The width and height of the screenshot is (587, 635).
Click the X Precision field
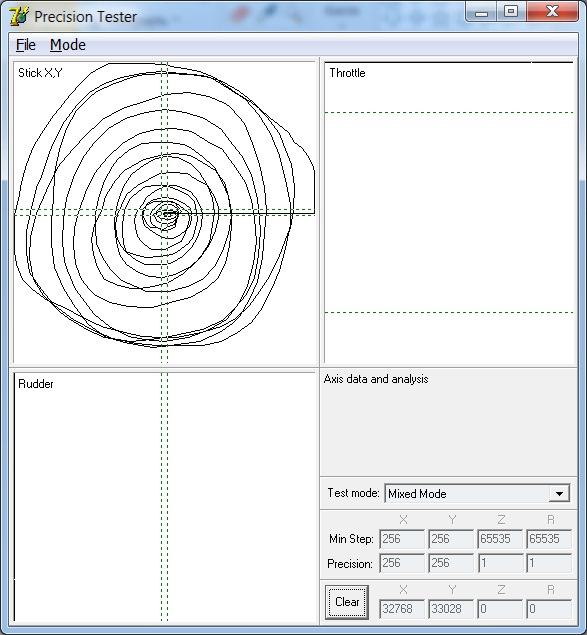402,563
